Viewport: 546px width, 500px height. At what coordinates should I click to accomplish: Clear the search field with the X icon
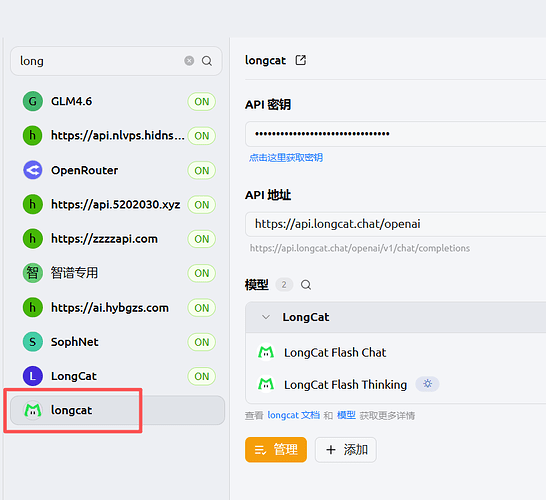click(x=189, y=61)
